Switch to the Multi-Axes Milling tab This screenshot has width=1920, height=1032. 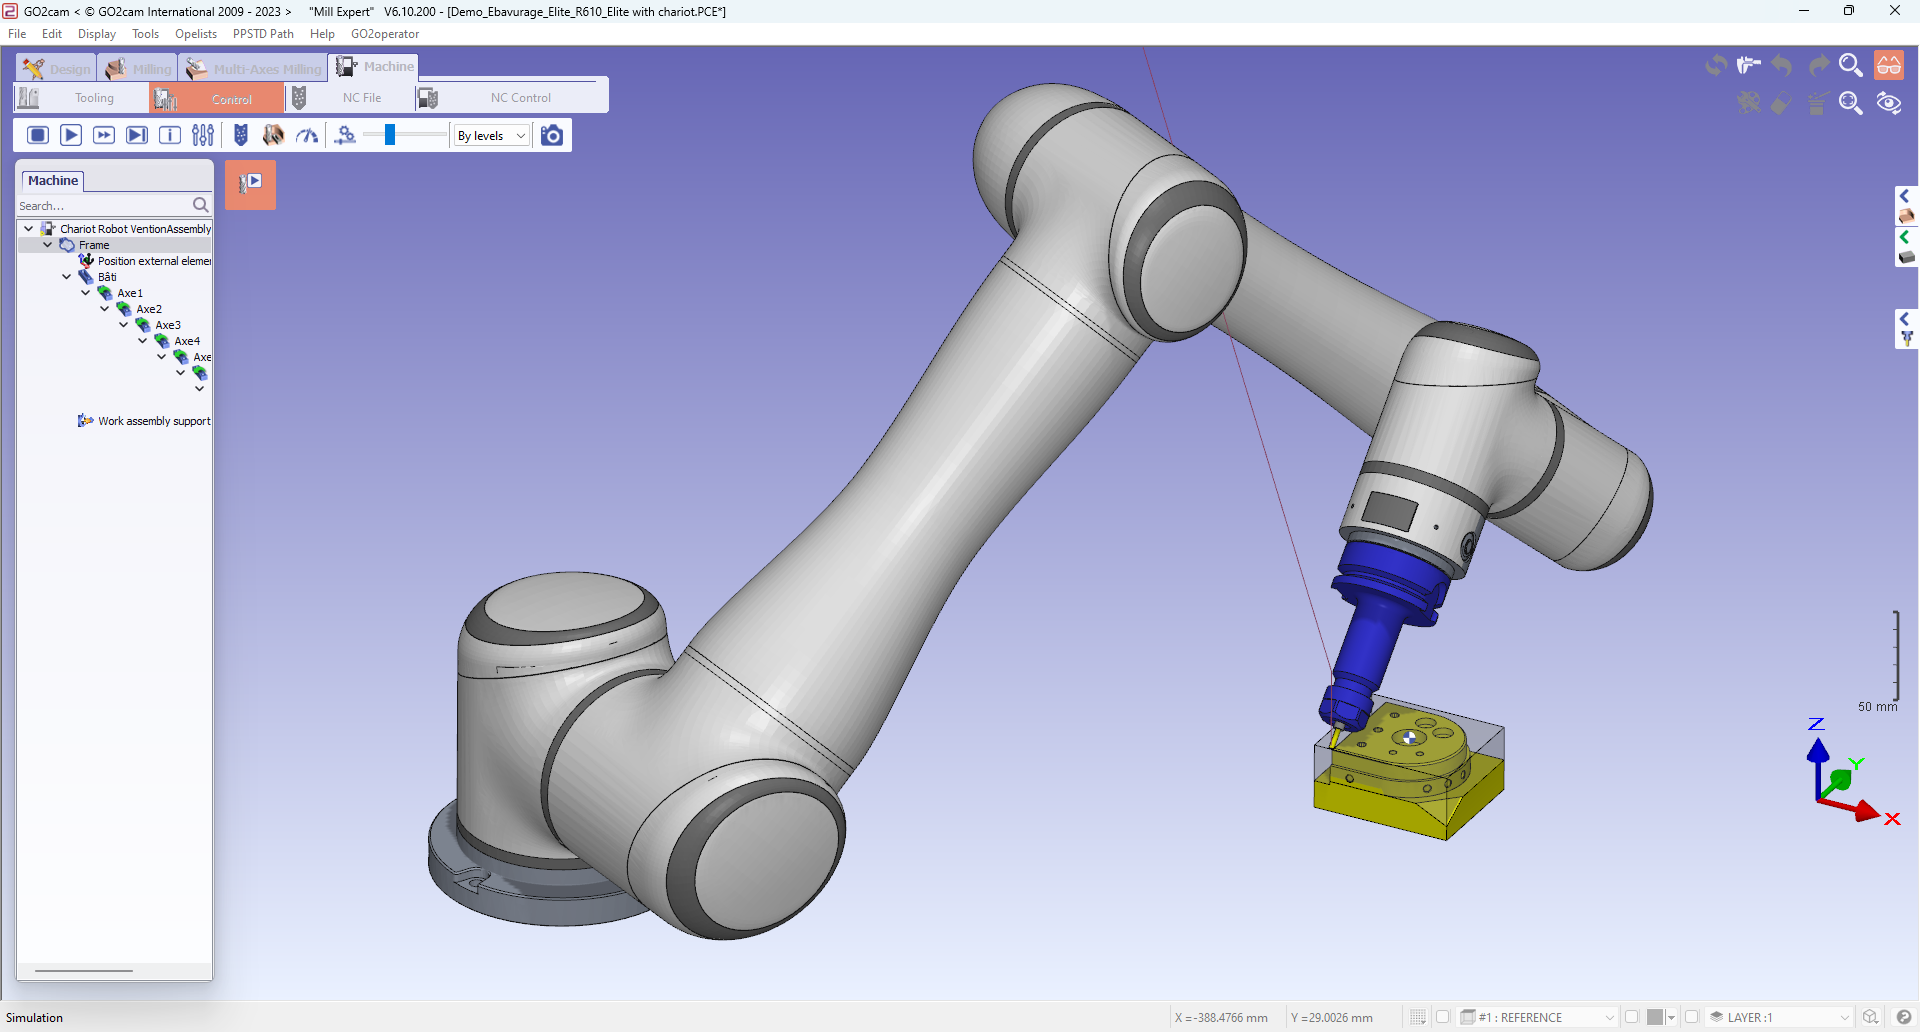[x=254, y=68]
